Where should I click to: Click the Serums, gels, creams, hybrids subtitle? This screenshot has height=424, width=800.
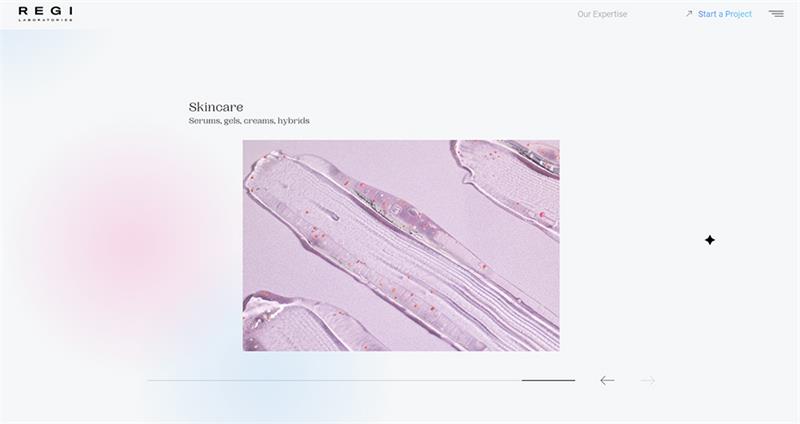(x=249, y=121)
